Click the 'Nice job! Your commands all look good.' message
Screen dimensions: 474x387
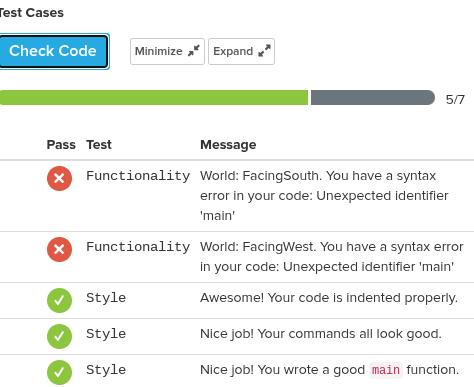(x=321, y=334)
